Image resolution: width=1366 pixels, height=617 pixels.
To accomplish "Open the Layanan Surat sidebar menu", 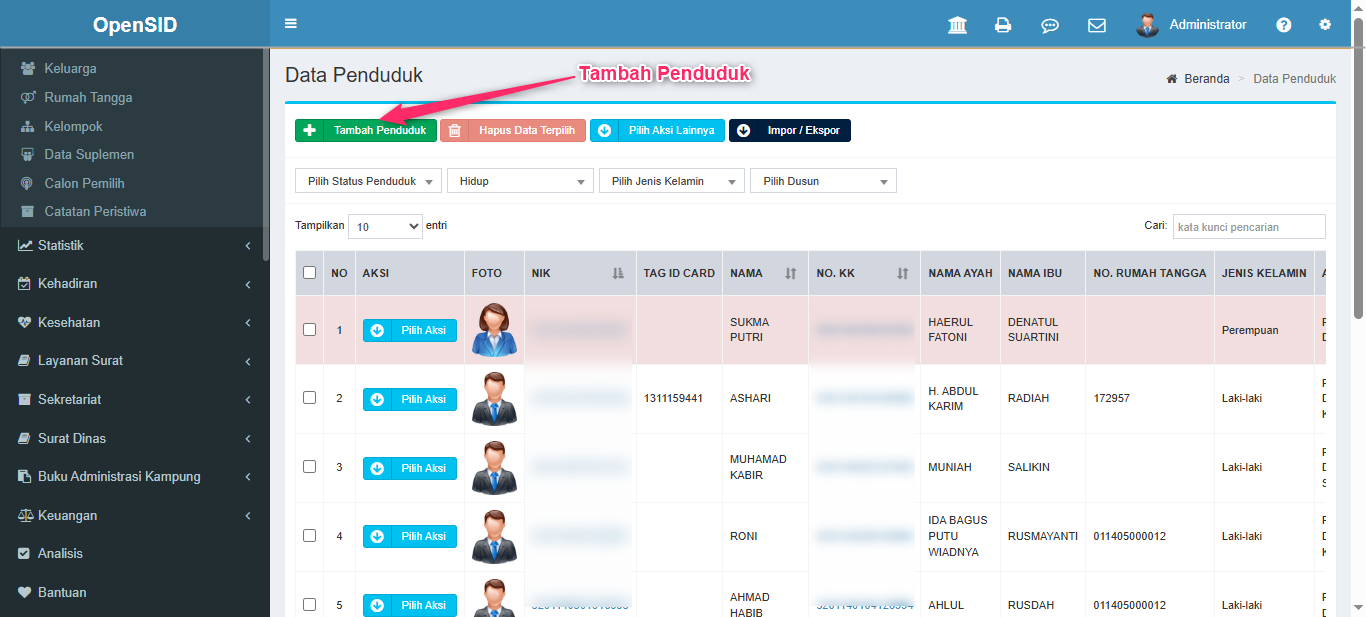I will [134, 361].
